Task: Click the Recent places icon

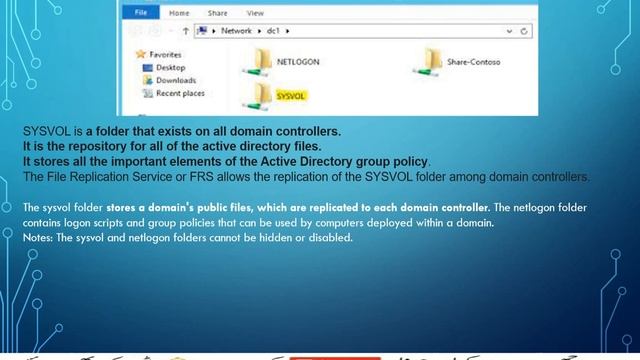Action: click(147, 93)
